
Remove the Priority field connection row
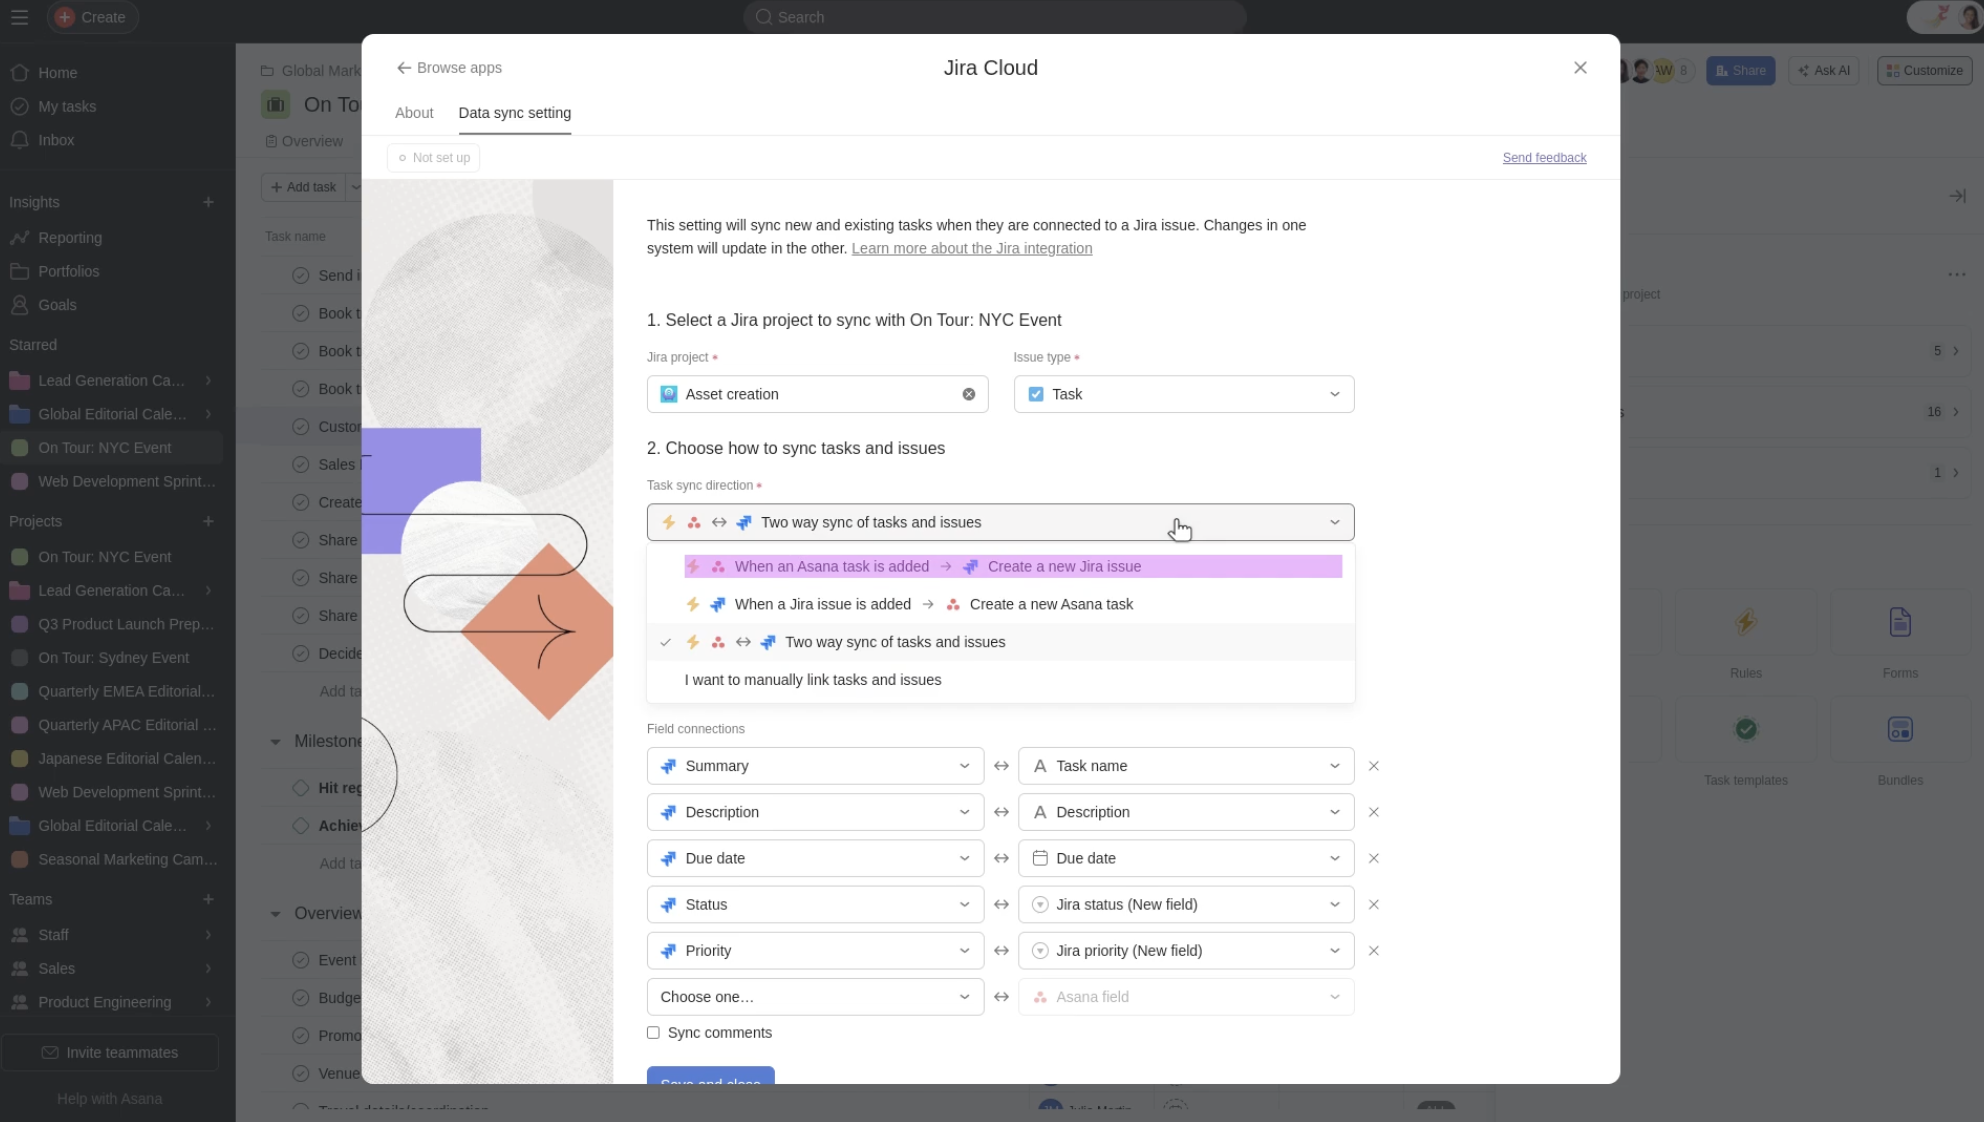click(x=1373, y=951)
